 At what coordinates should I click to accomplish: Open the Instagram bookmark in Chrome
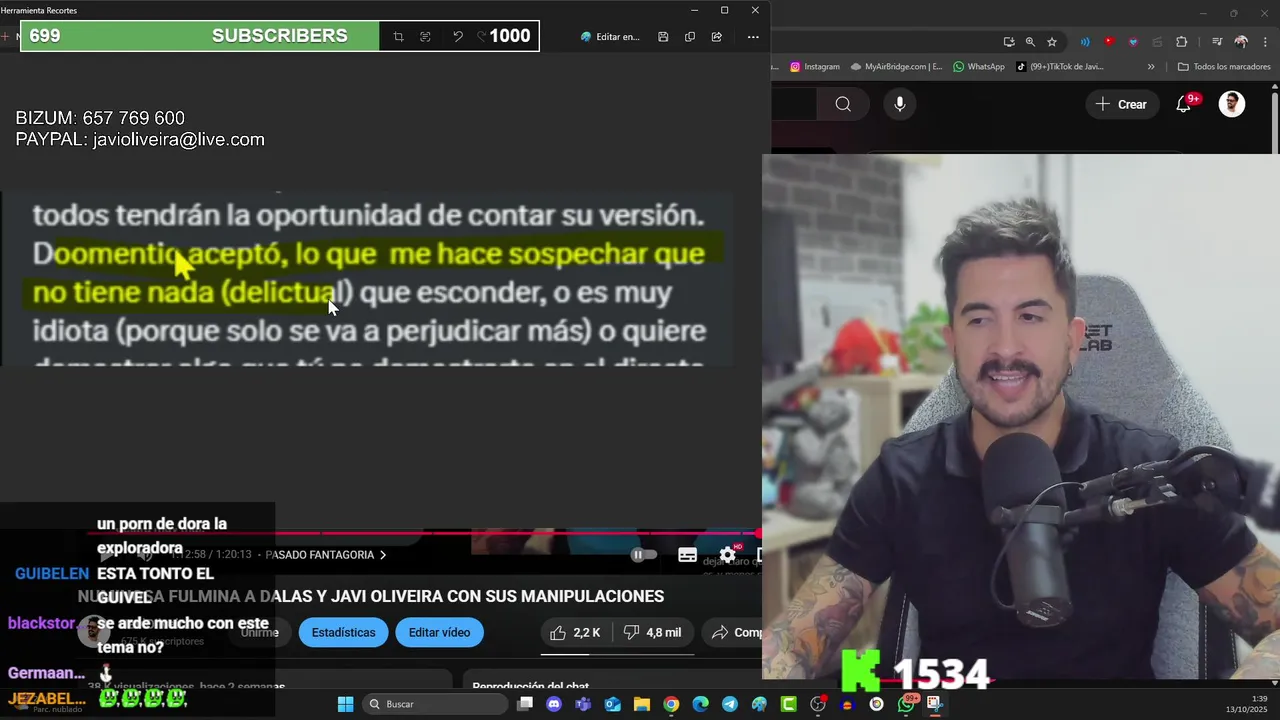tap(815, 67)
